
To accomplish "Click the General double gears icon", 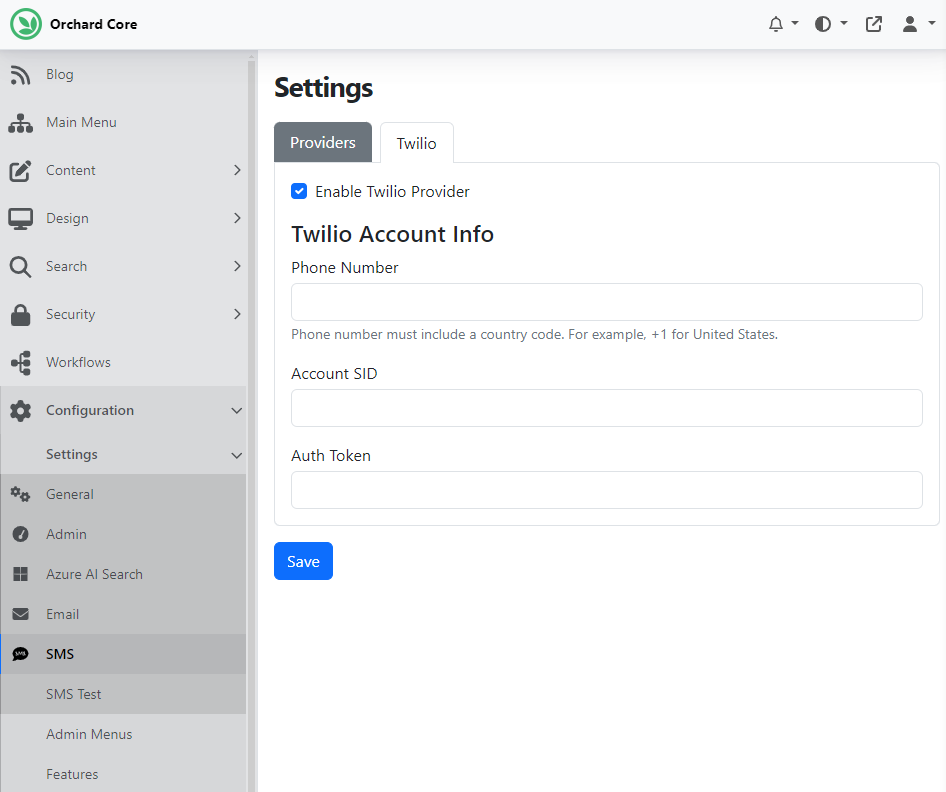I will pos(21,495).
